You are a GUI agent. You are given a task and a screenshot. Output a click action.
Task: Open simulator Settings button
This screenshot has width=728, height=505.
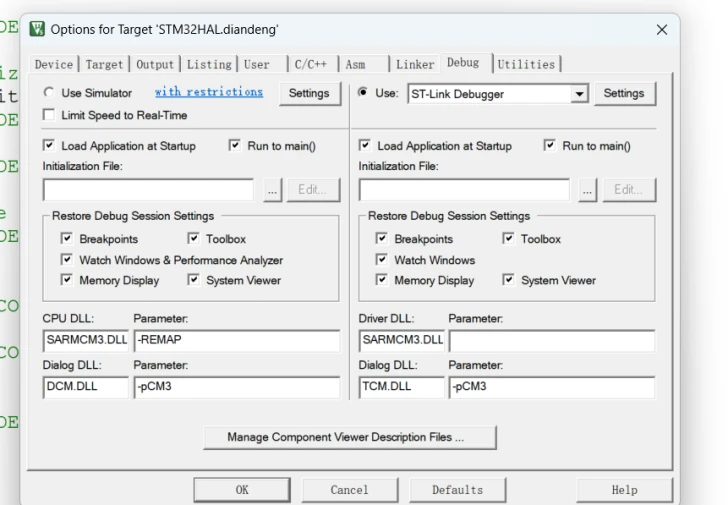[309, 93]
